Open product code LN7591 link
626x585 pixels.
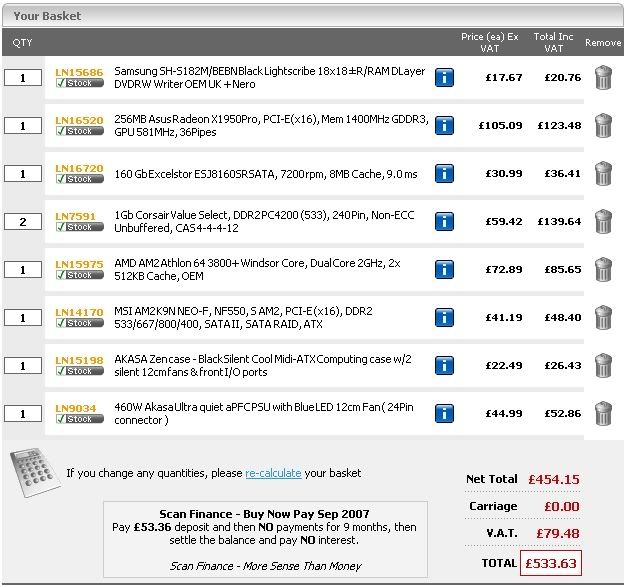[75, 216]
